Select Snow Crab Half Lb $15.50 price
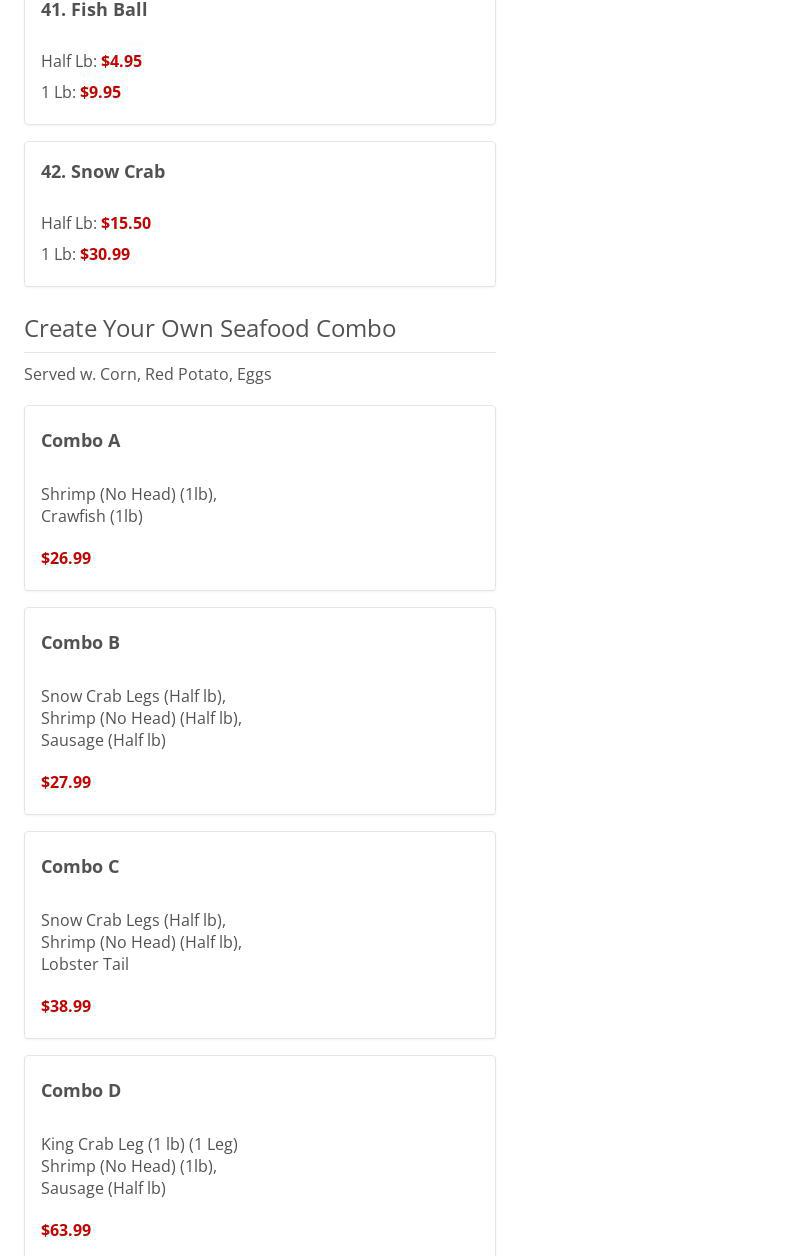 126,223
